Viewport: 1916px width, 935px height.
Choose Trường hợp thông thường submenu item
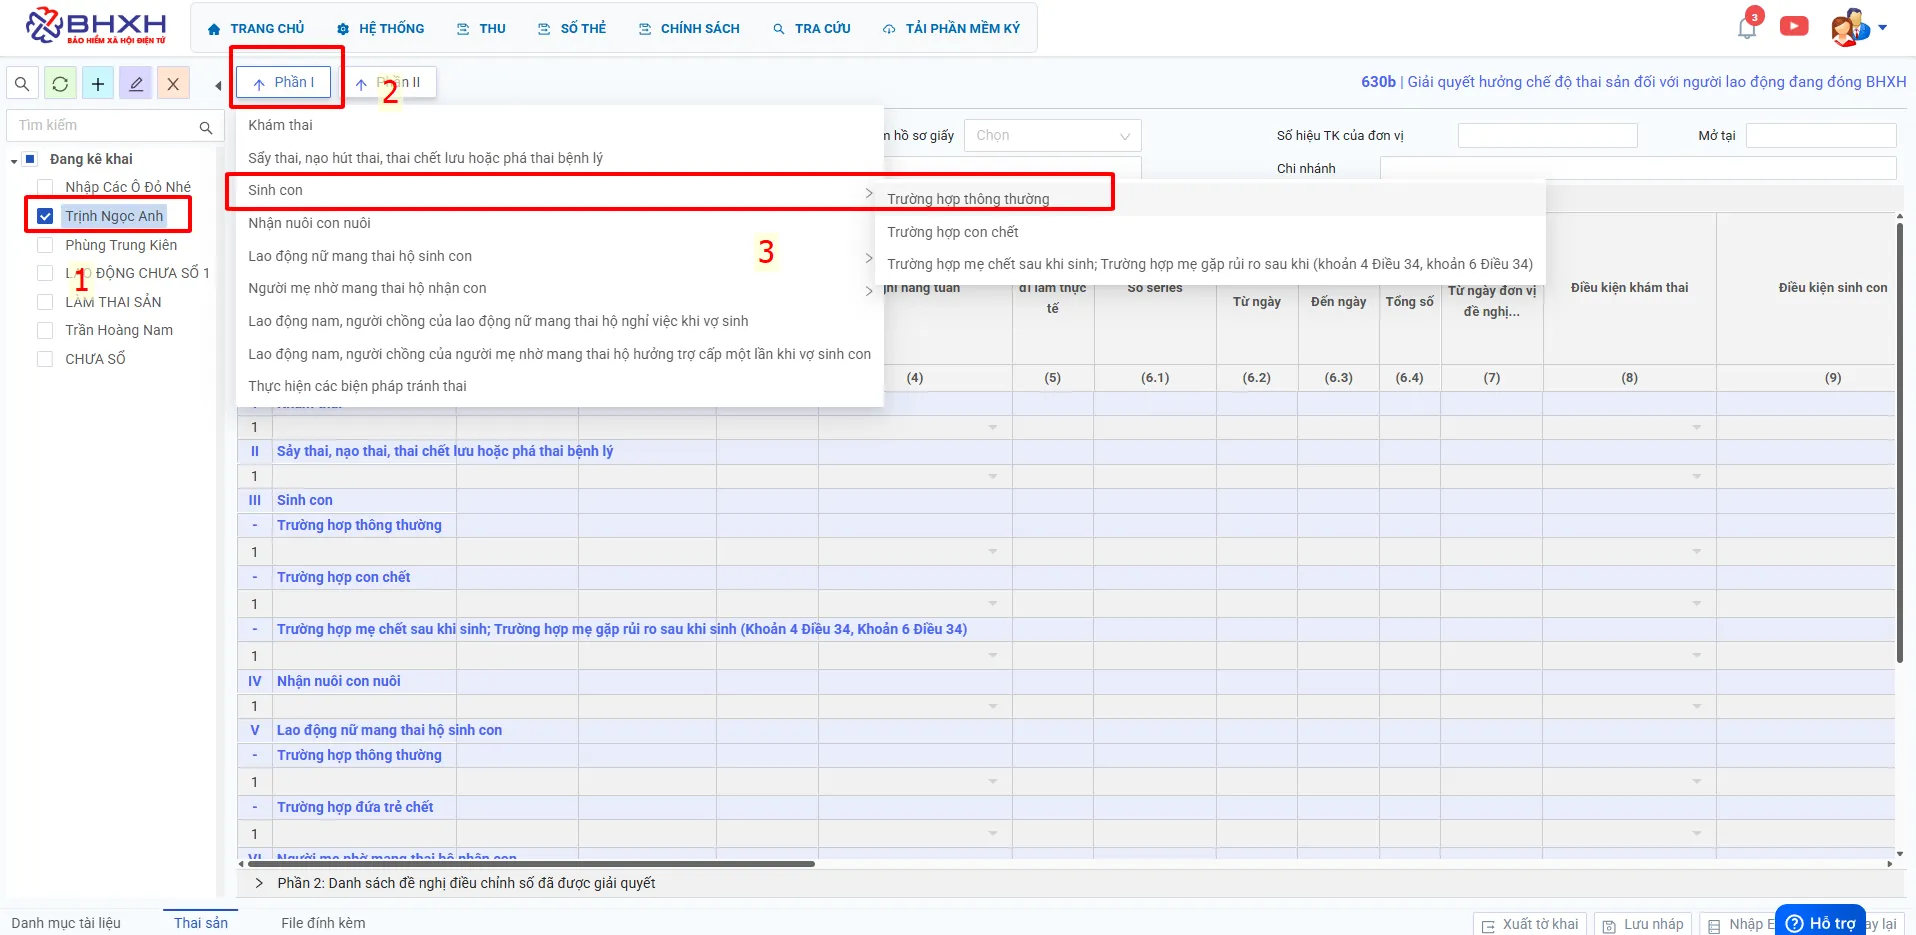[1210, 199]
